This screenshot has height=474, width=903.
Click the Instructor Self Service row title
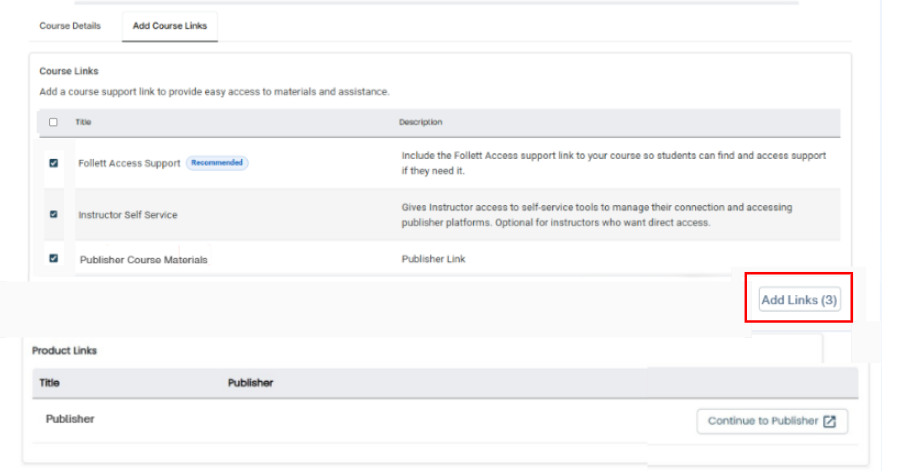pyautogui.click(x=128, y=215)
